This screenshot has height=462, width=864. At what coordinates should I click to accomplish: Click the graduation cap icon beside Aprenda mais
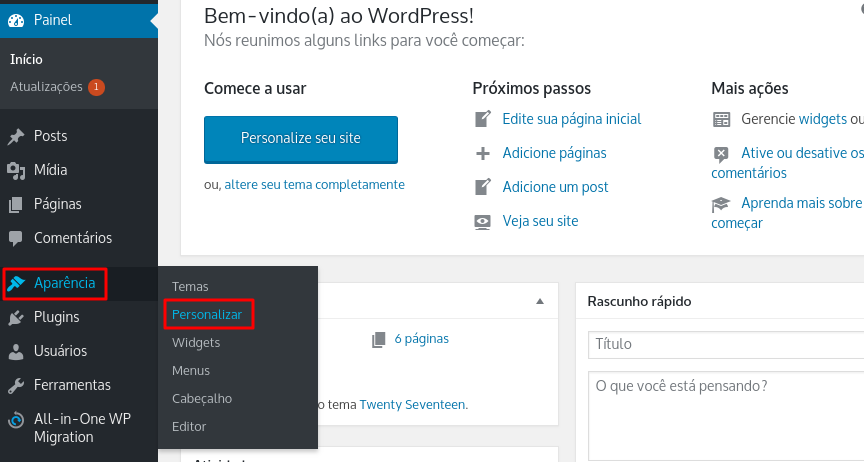[x=721, y=205]
